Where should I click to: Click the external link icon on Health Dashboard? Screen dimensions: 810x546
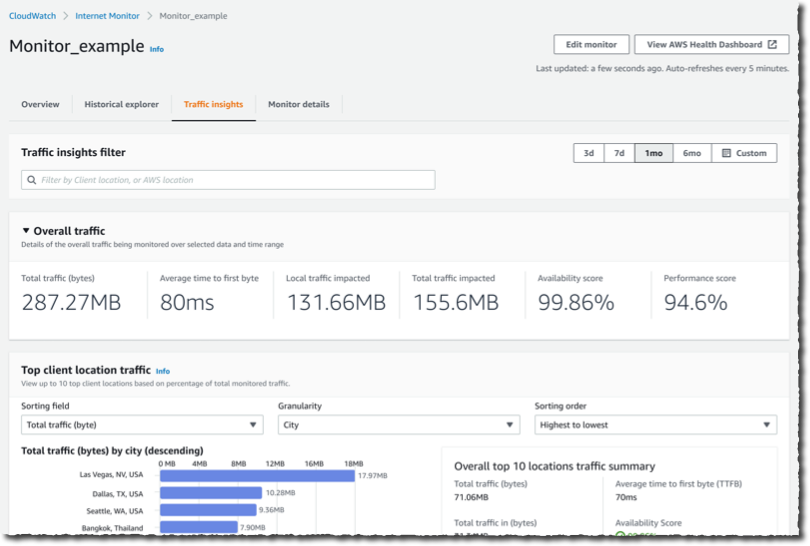[x=772, y=45]
